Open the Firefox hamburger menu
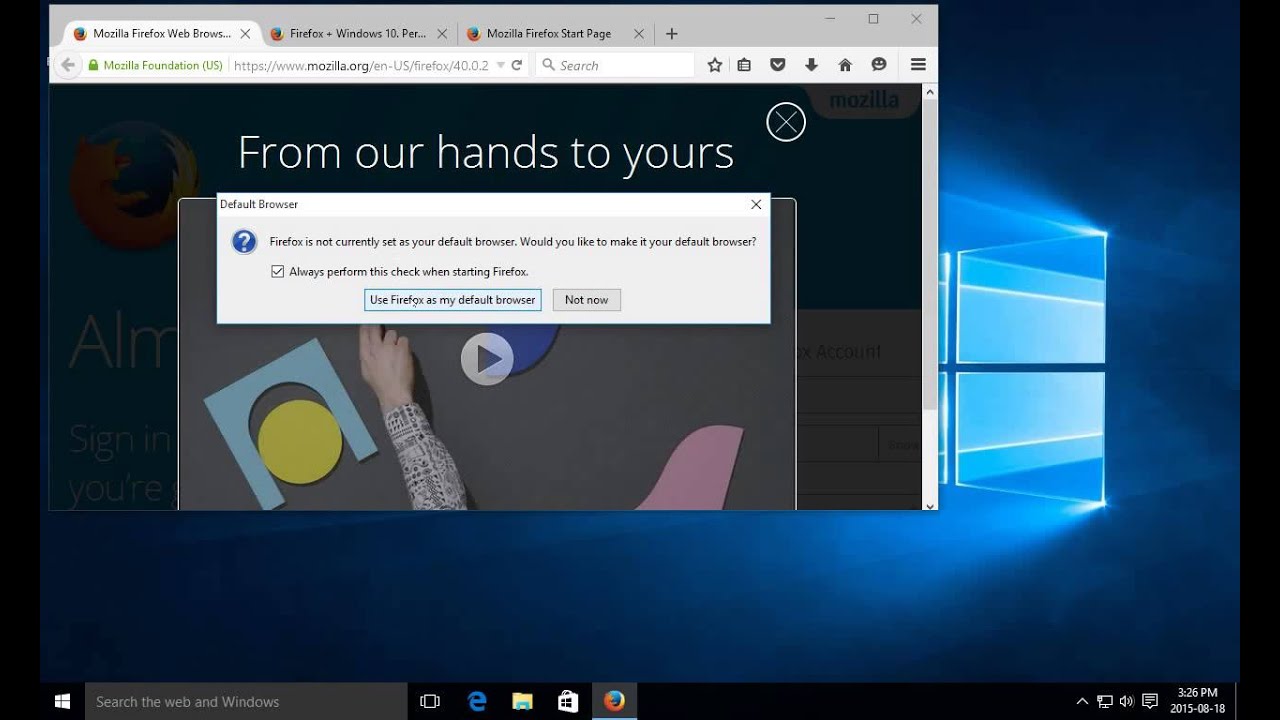Screen dimensions: 1280x720 click(x=918, y=65)
